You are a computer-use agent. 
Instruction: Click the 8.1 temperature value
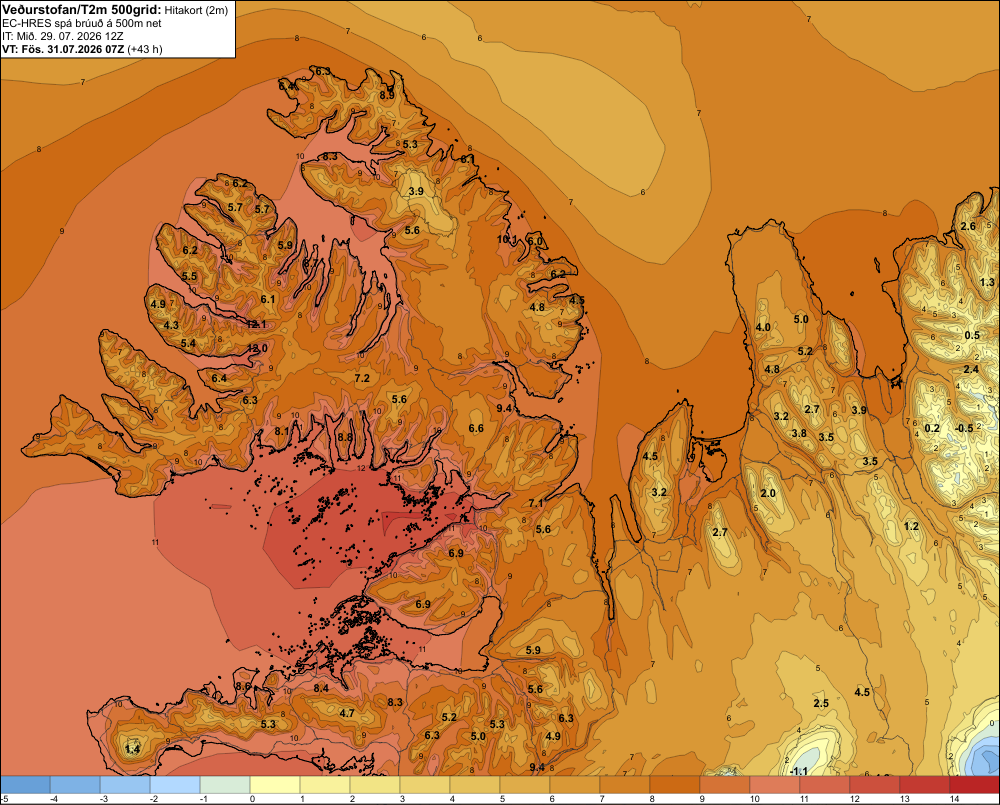[282, 431]
